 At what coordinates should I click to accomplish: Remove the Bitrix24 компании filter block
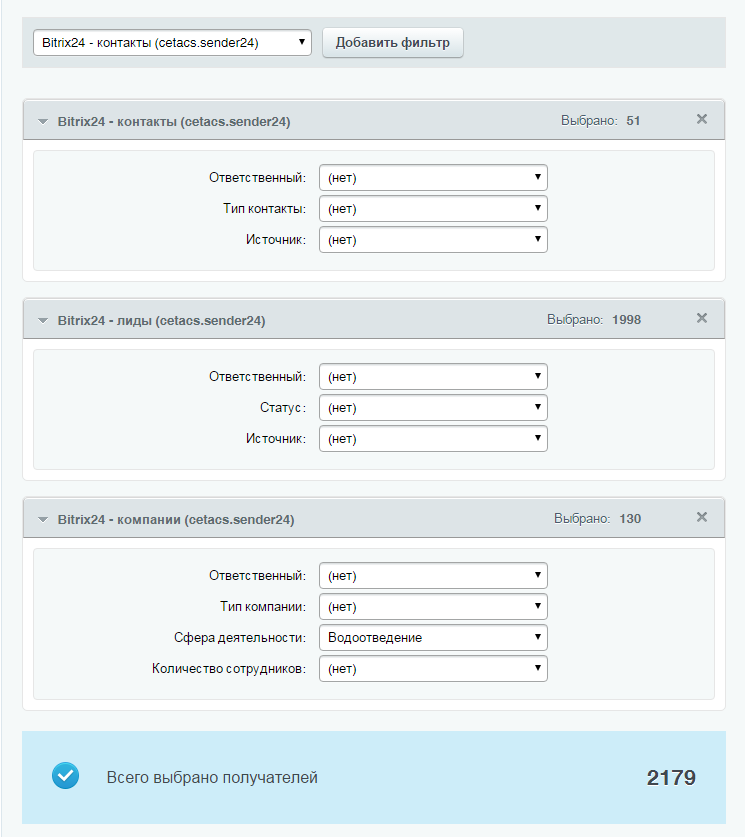tap(702, 517)
